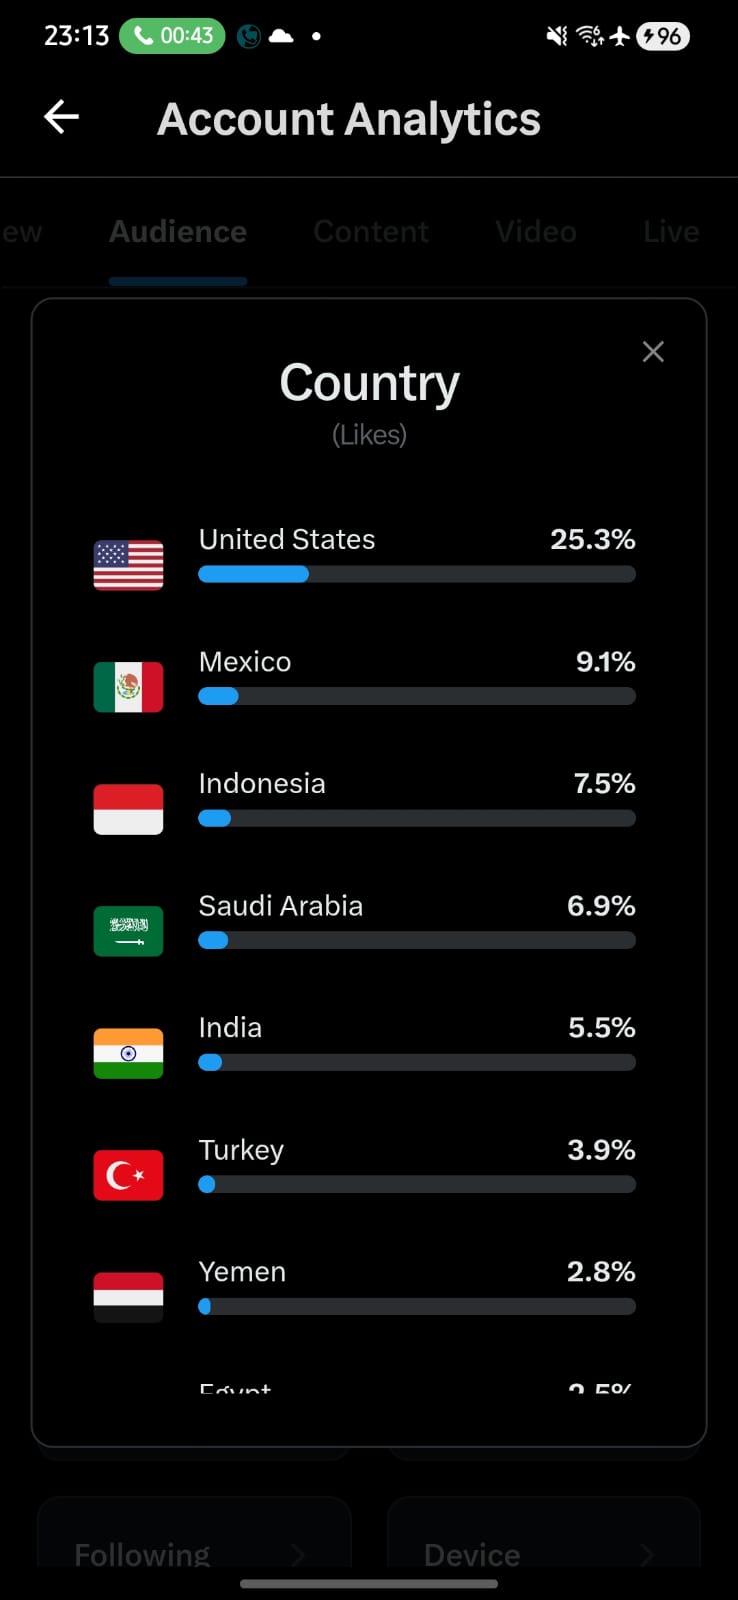Open the Live analytics tab
The height and width of the screenshot is (1600, 738).
pos(671,232)
